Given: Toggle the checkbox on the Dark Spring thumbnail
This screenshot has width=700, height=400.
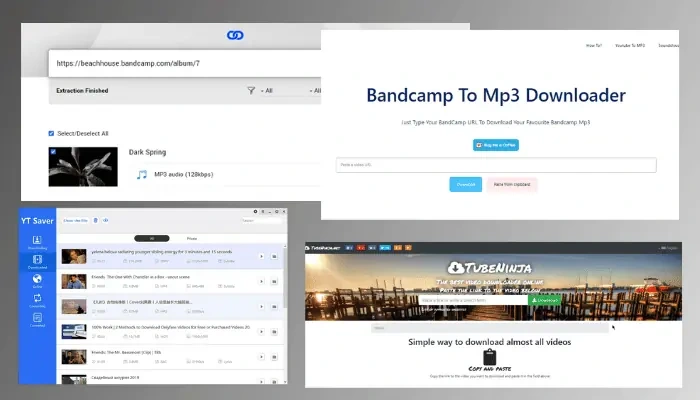Looking at the screenshot, I should [53, 152].
